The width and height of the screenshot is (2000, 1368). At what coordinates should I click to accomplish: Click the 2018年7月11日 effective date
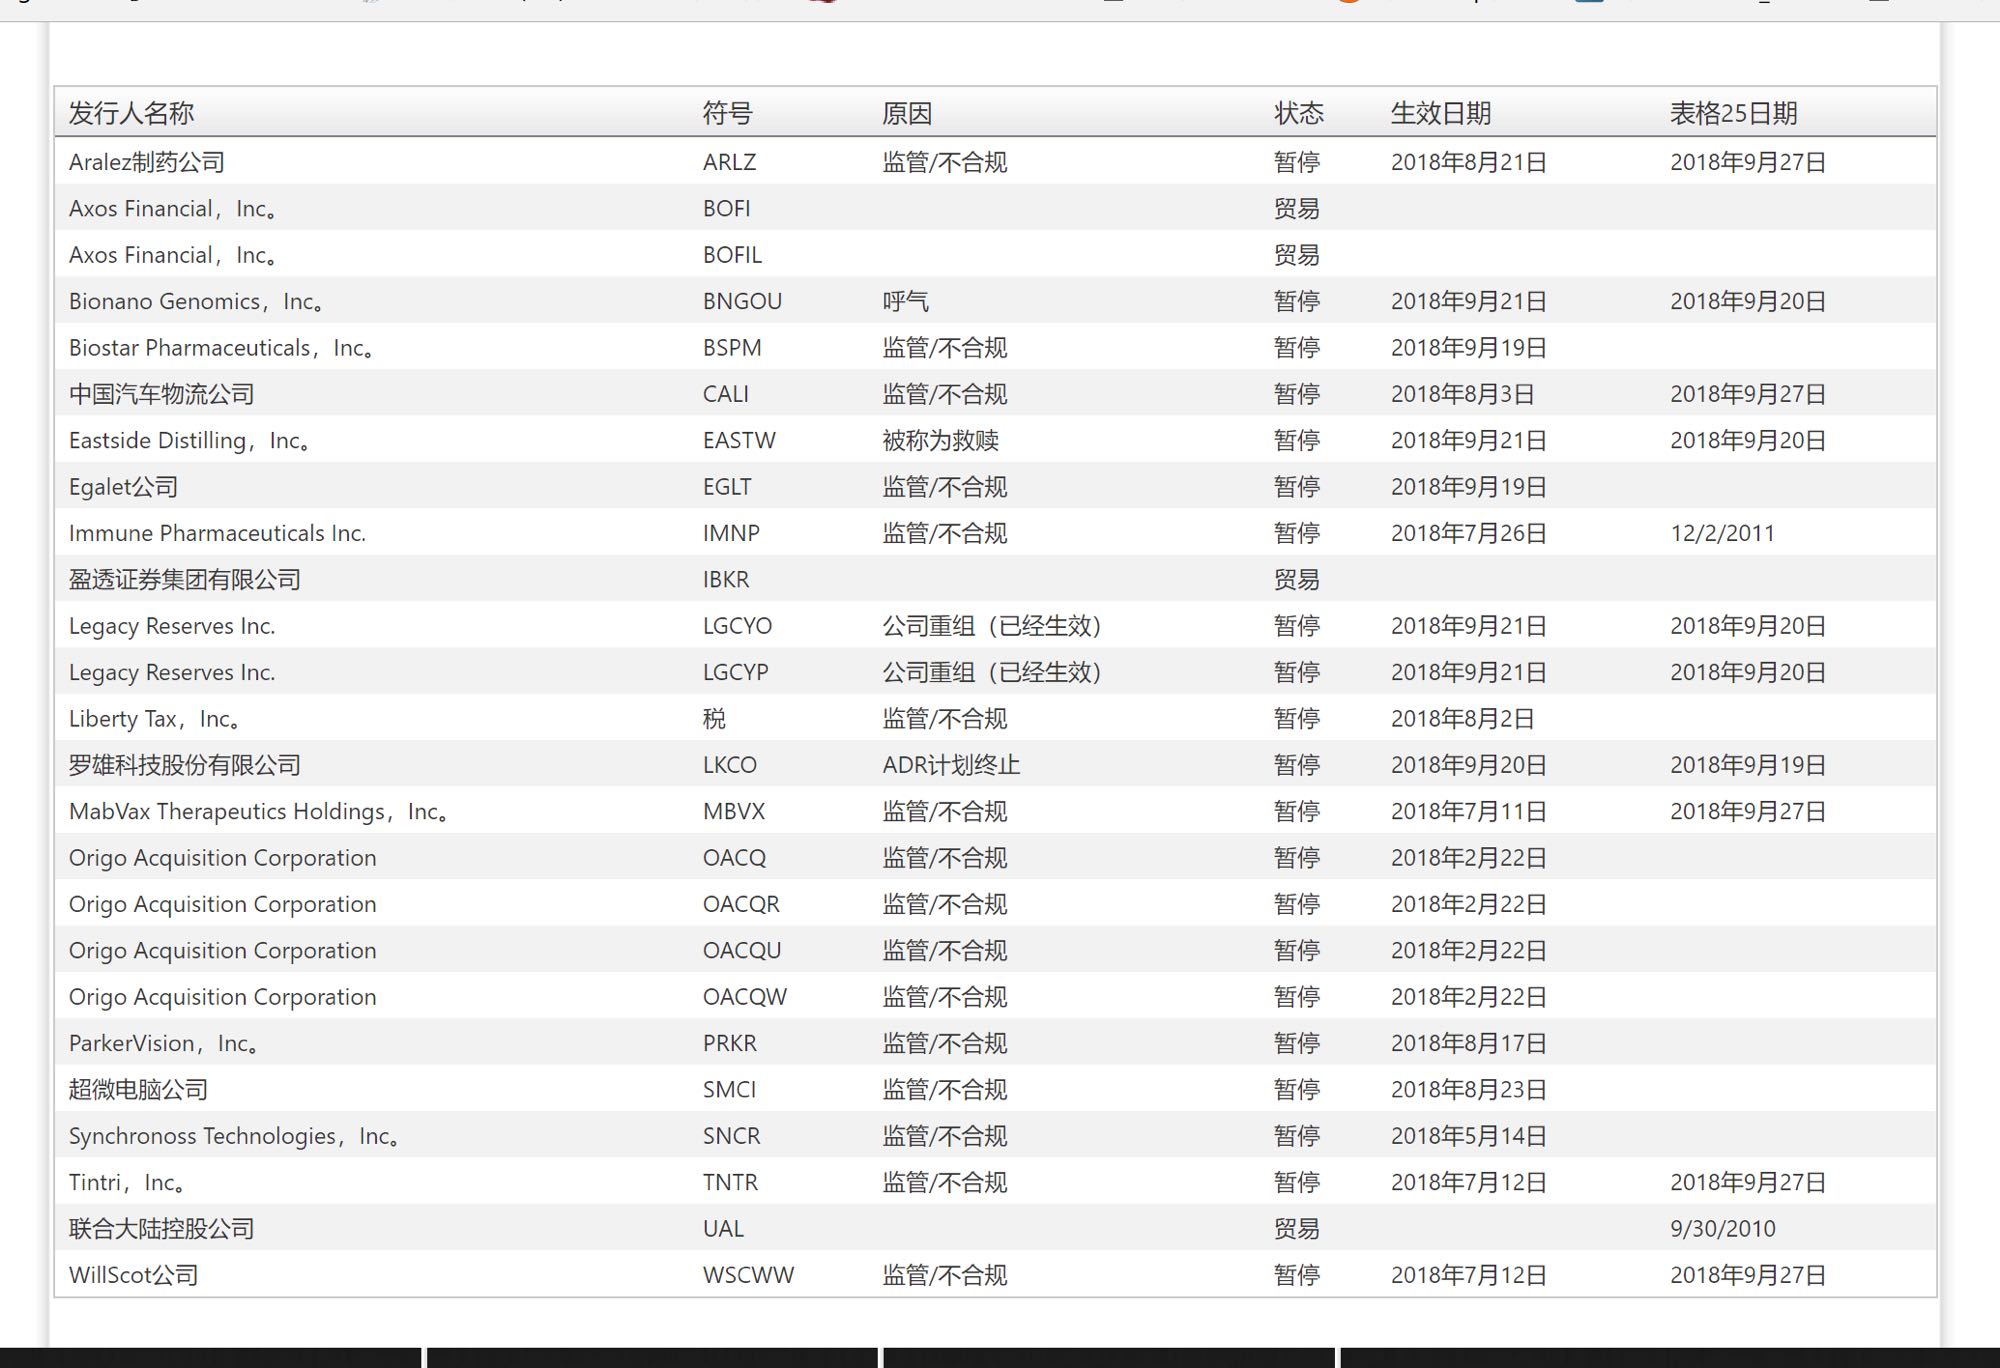click(x=1468, y=812)
